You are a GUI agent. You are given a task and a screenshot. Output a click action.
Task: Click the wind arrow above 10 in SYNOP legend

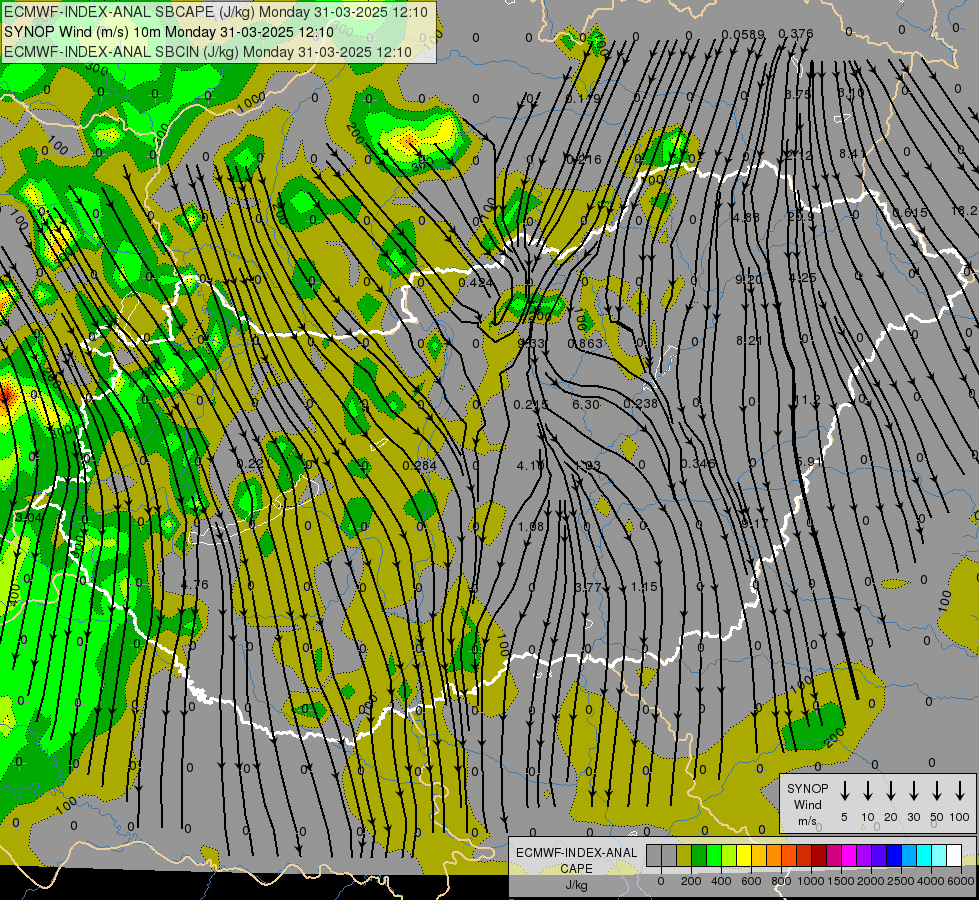click(x=868, y=791)
